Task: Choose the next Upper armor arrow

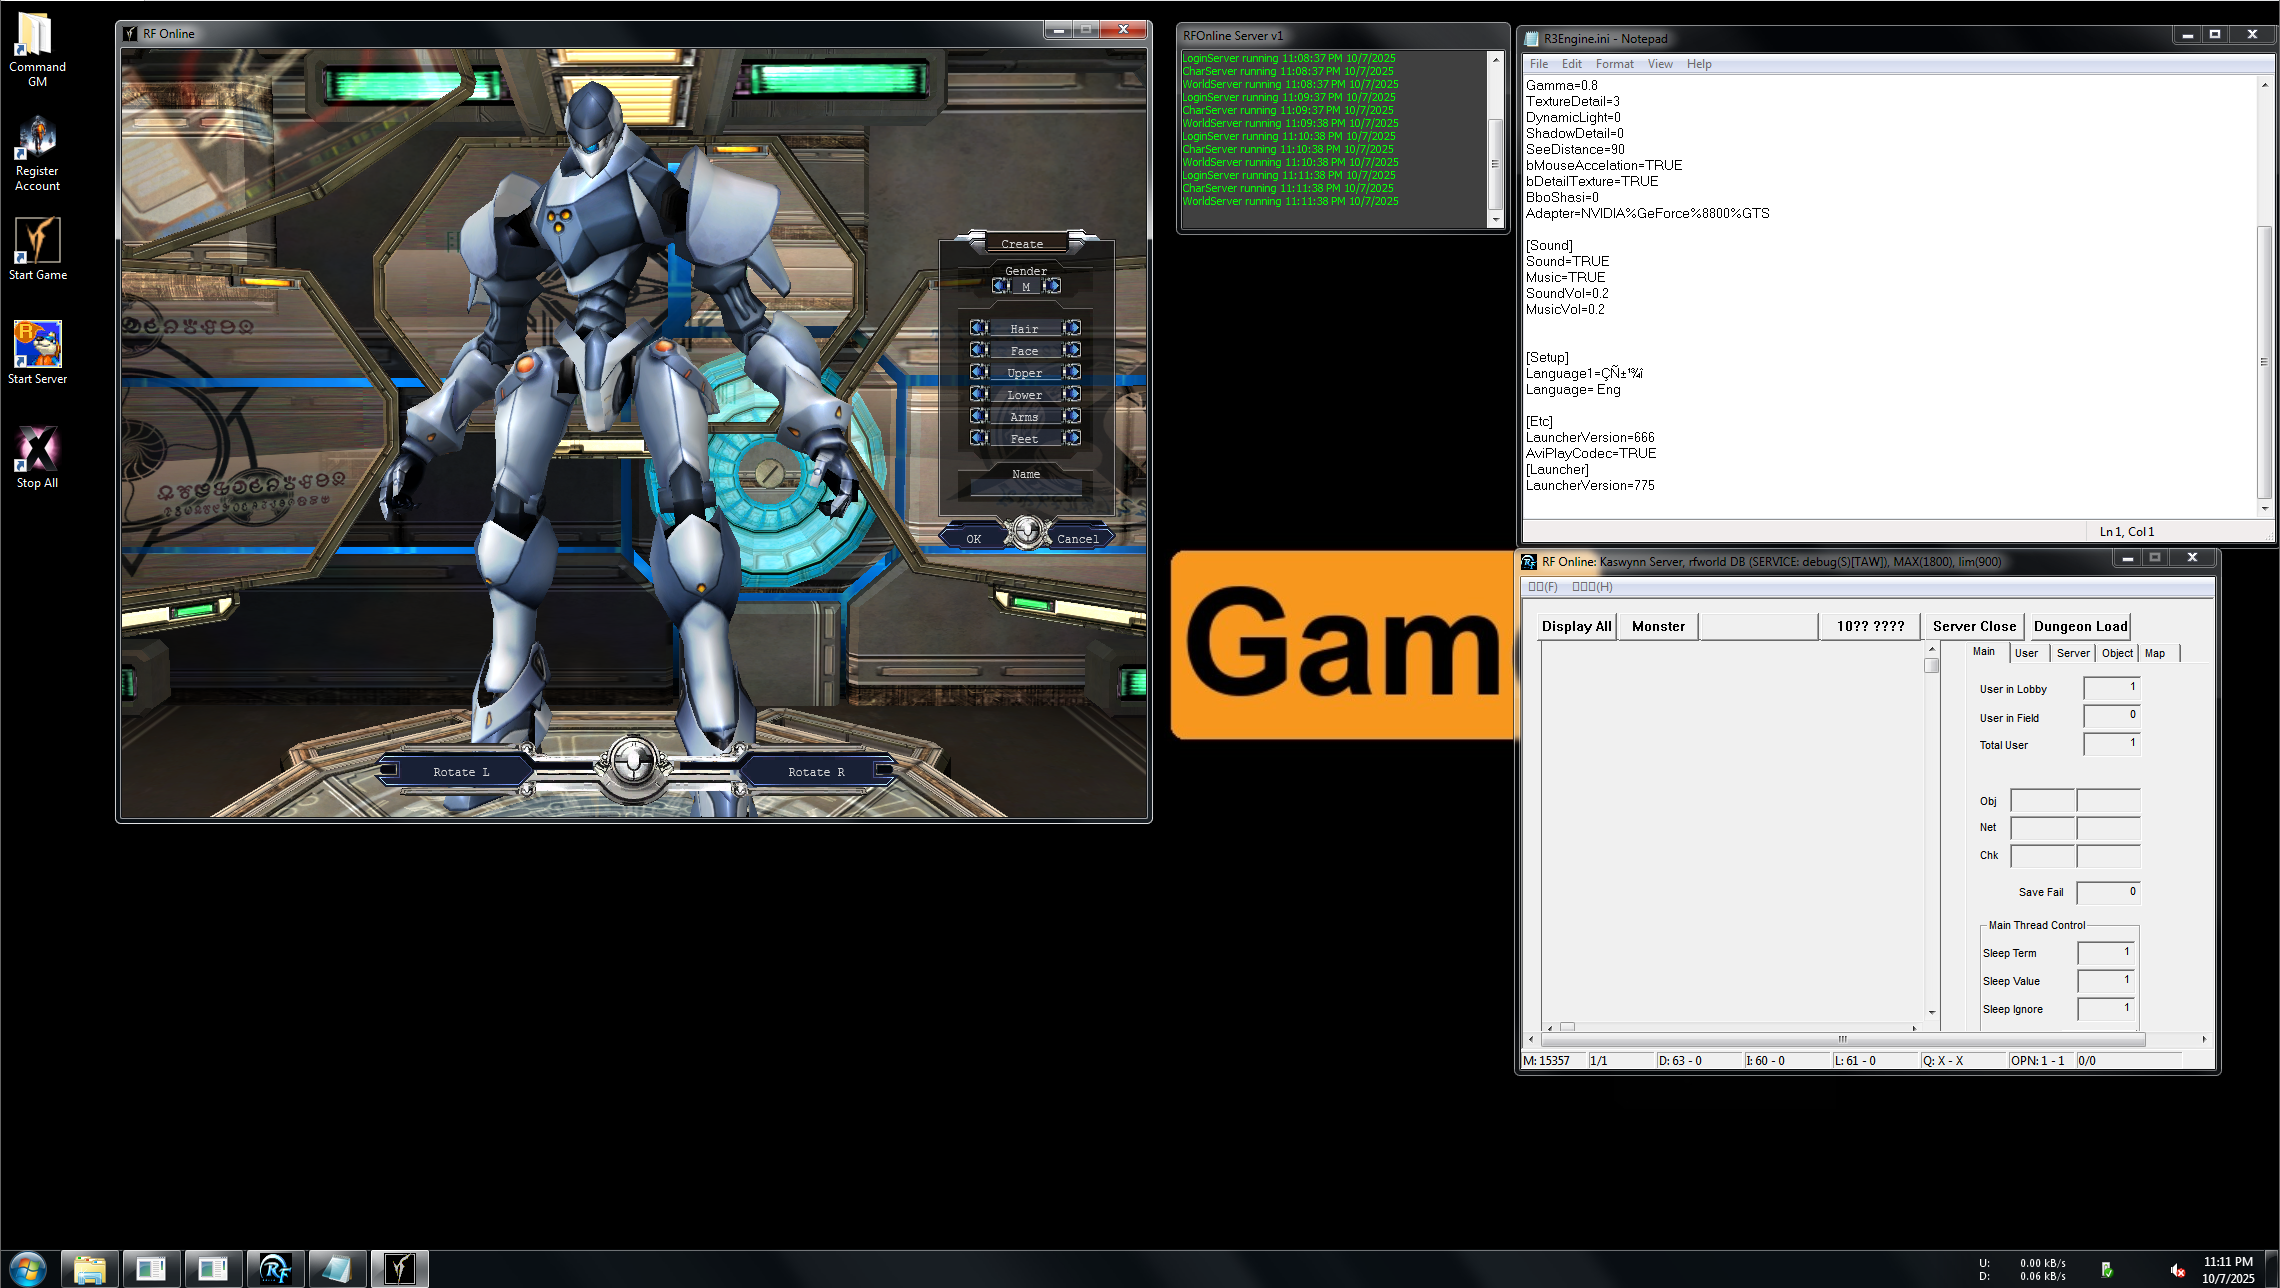Action: click(1072, 372)
